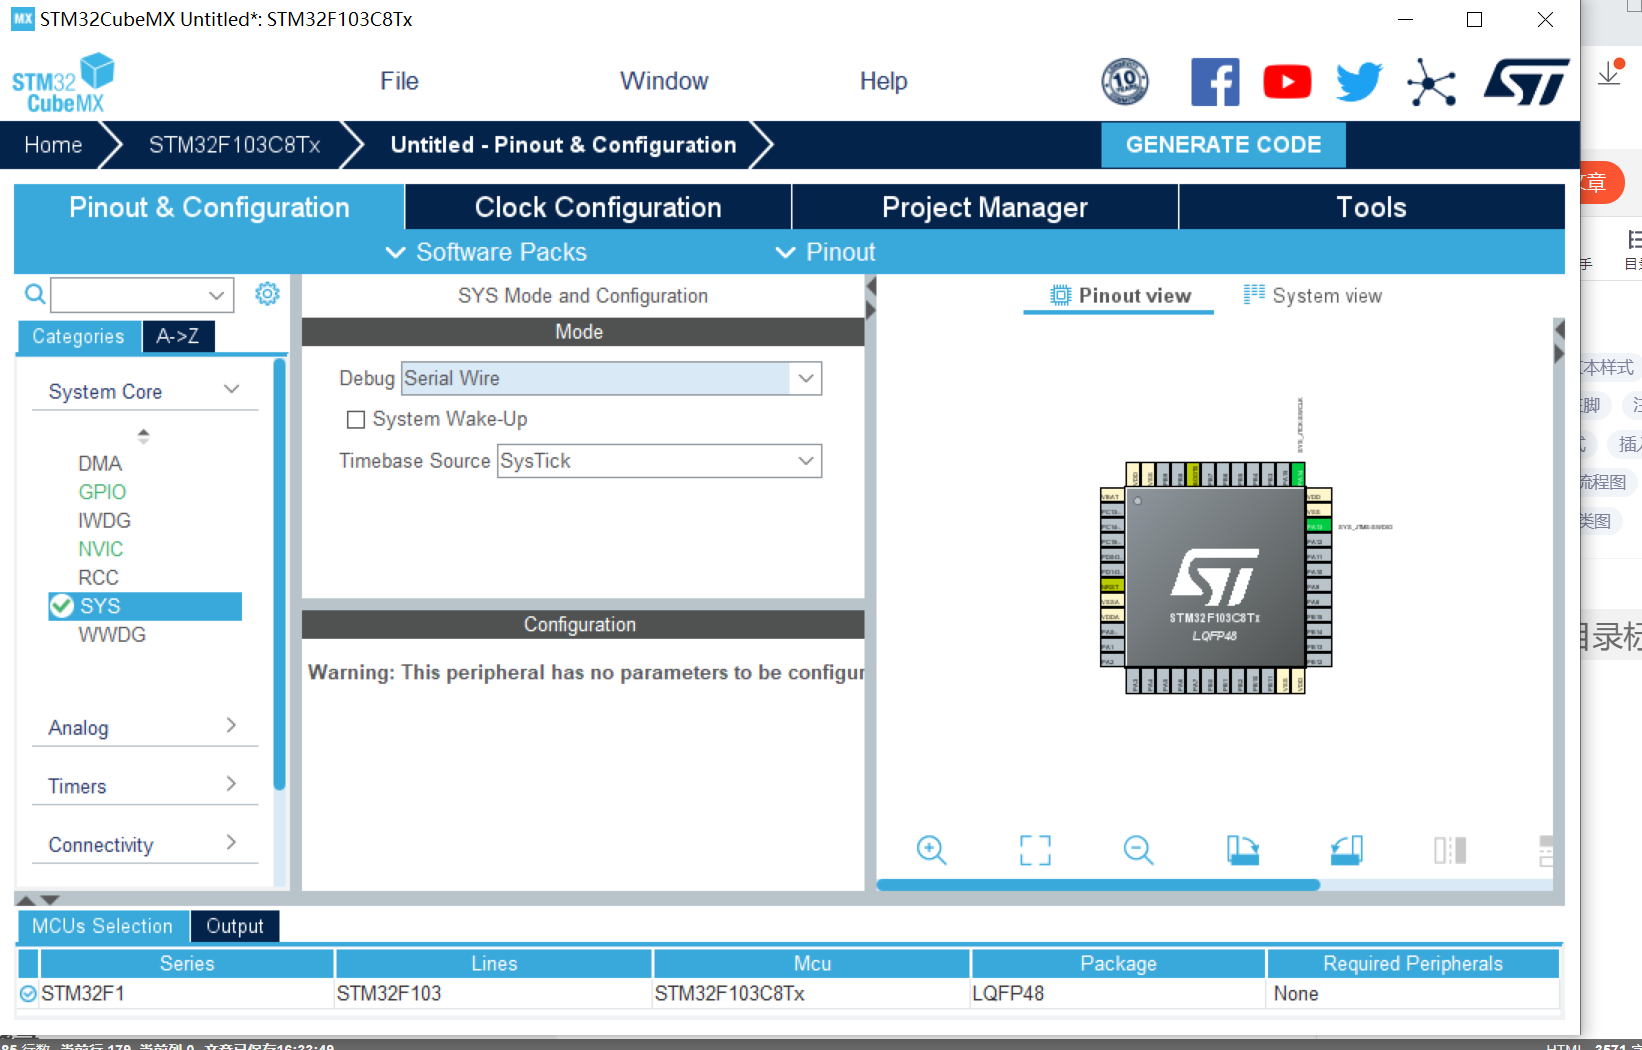Open the Window menu
Screen dimensions: 1642x1050
(664, 81)
